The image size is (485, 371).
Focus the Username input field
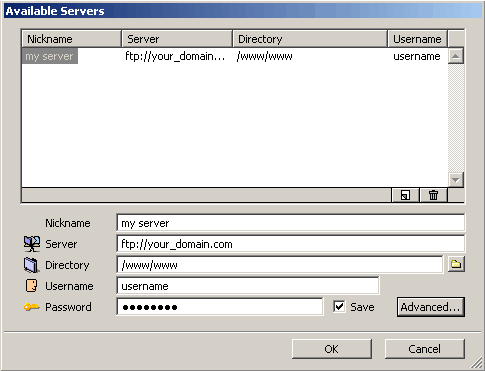tap(248, 286)
